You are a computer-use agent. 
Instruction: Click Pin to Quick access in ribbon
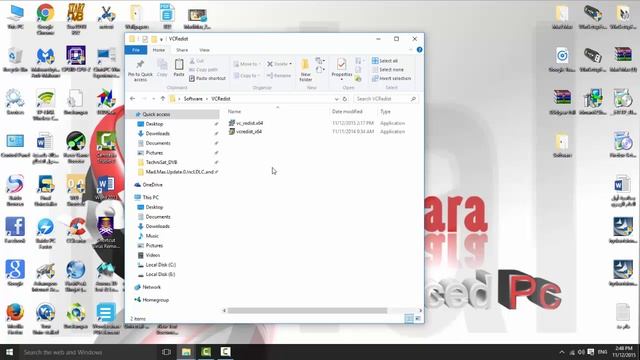point(140,70)
